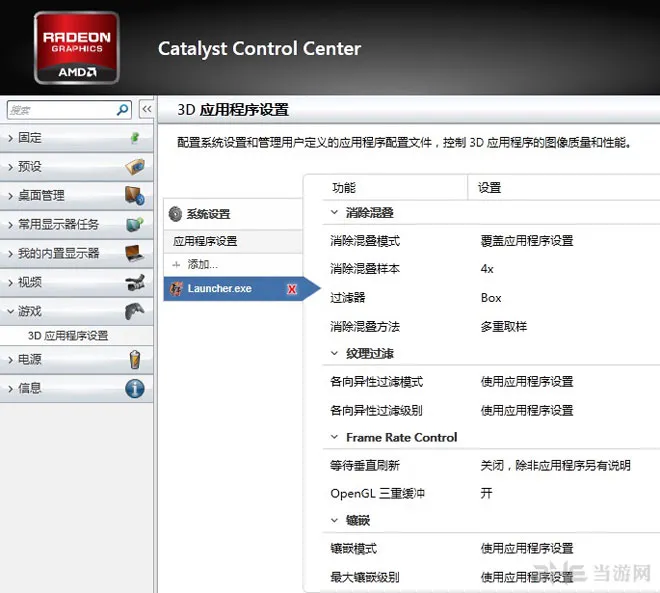Click the battery icon beside 电源
The image size is (660, 593).
pos(135,359)
